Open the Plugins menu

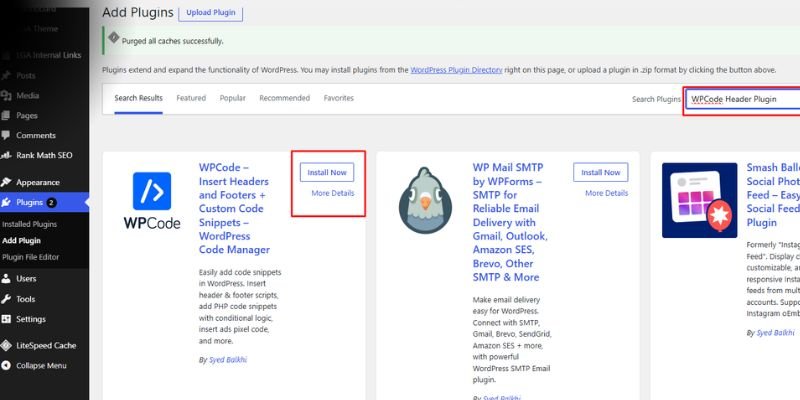tap(30, 203)
